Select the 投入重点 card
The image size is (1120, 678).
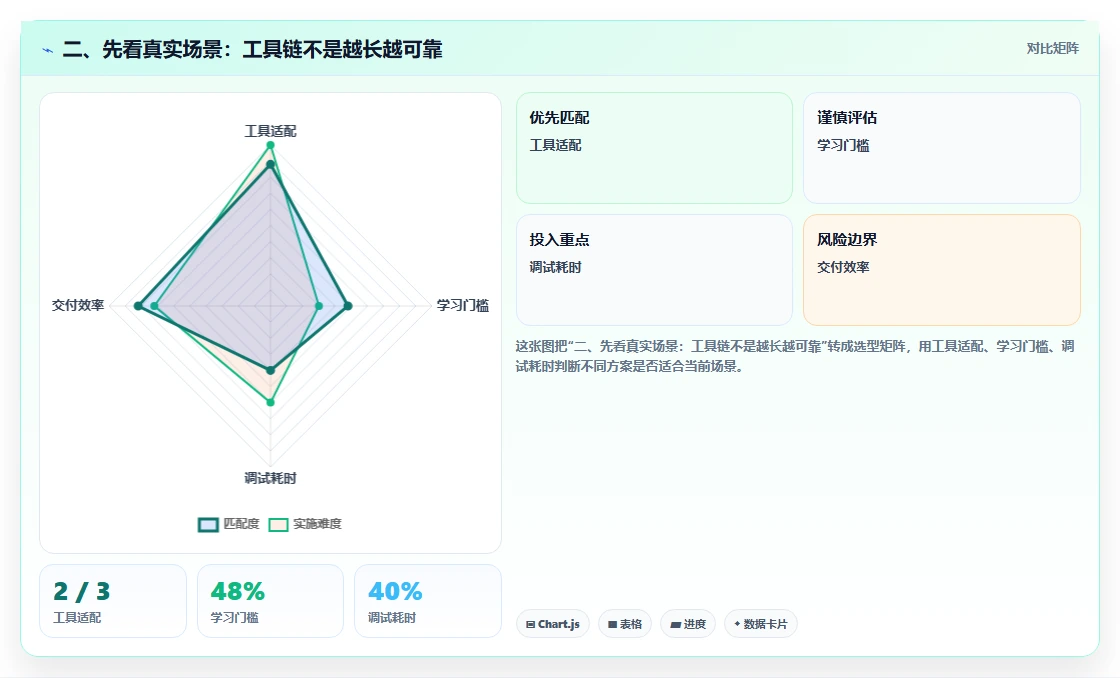(x=654, y=270)
